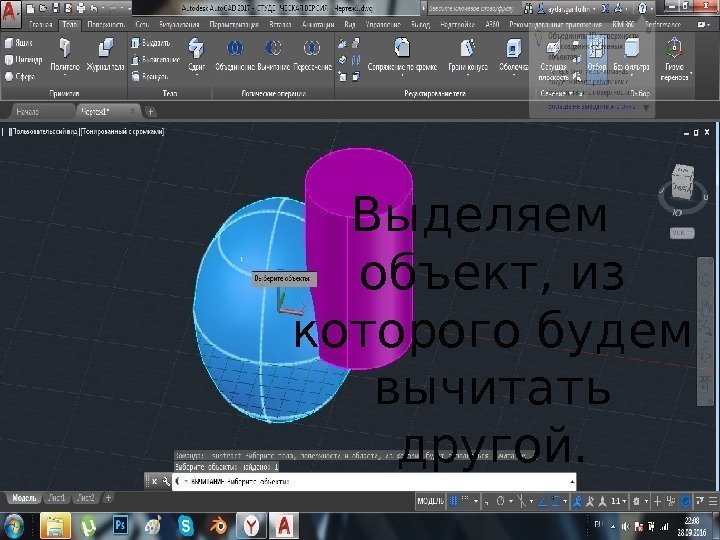This screenshot has width=720, height=540.
Task: Add a new layout with plus button
Action: click(x=108, y=498)
